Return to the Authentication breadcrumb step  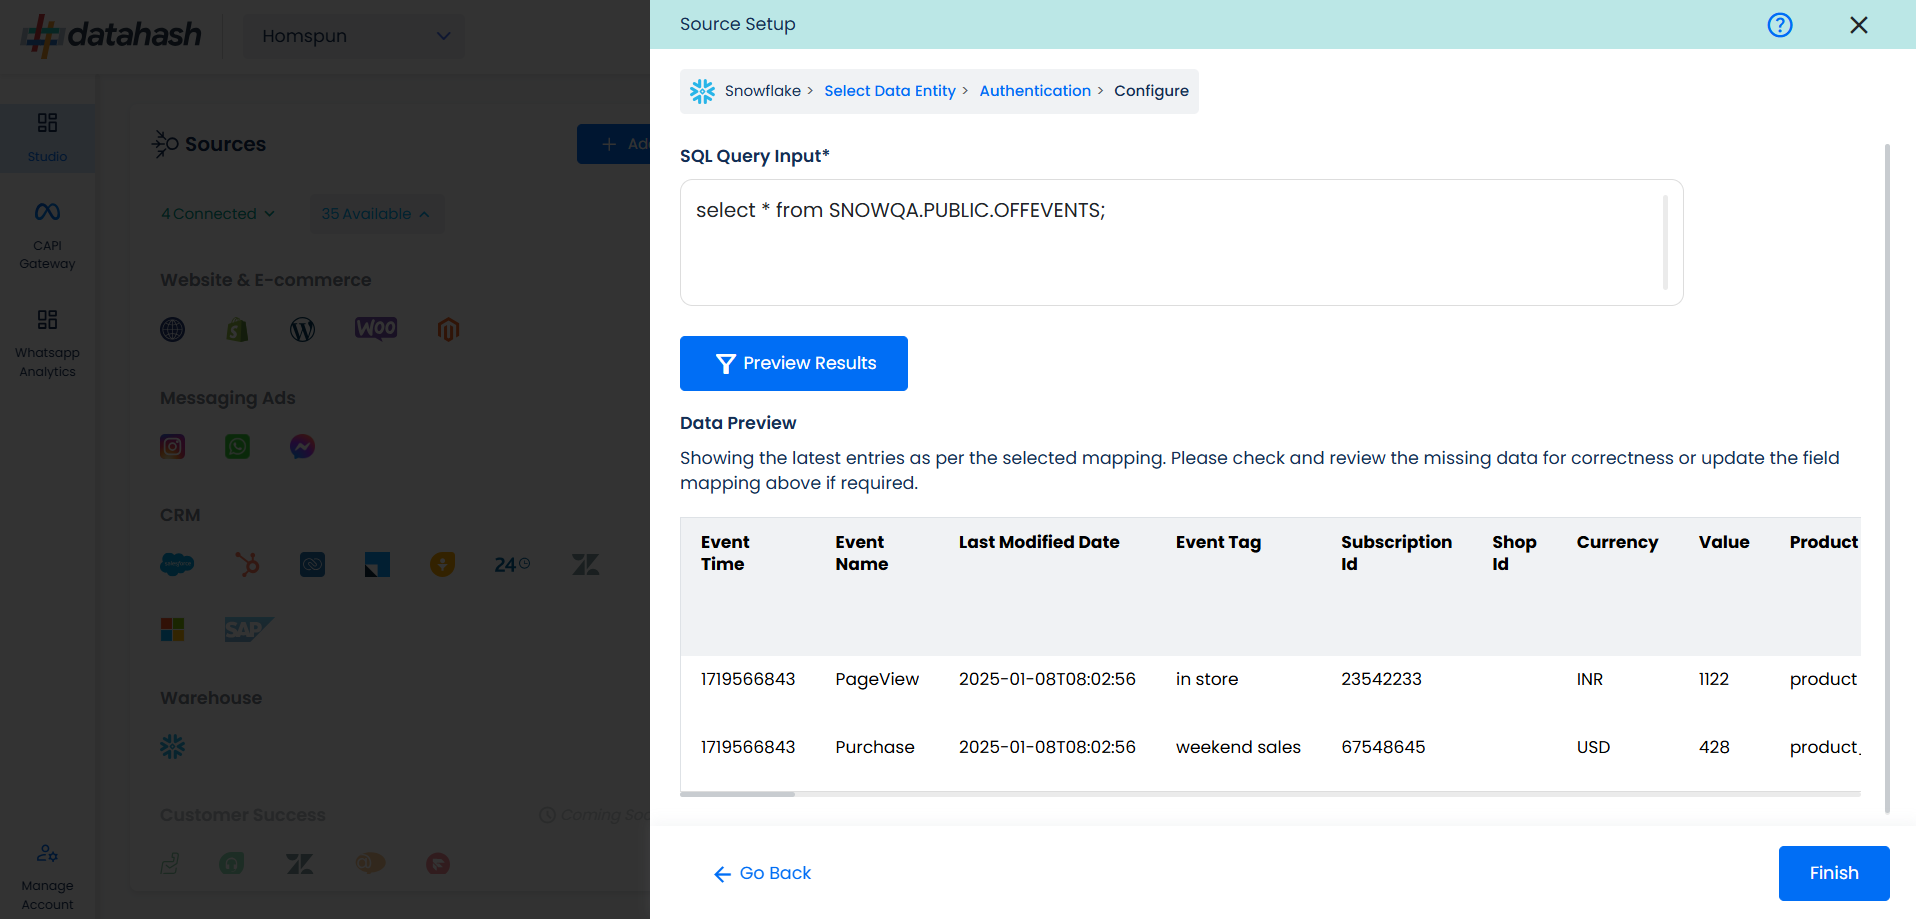(1034, 91)
